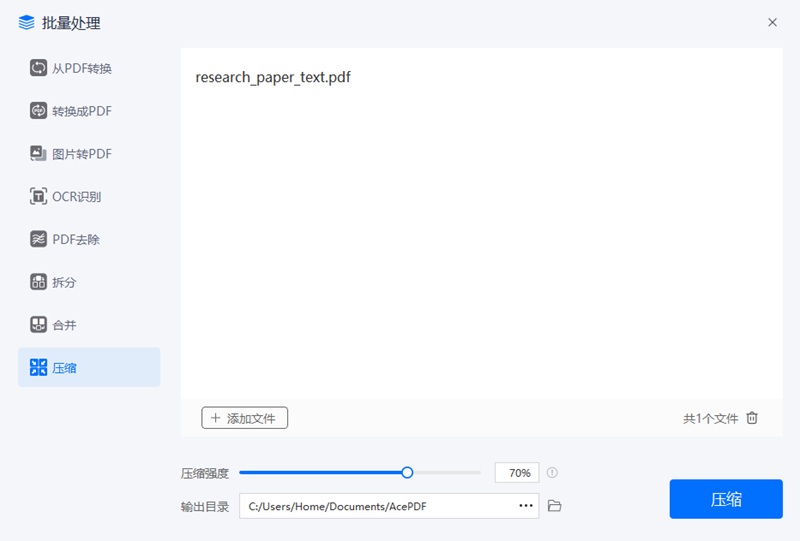The width and height of the screenshot is (800, 541).
Task: Click the 添加文件 add file button
Action: pyautogui.click(x=244, y=418)
